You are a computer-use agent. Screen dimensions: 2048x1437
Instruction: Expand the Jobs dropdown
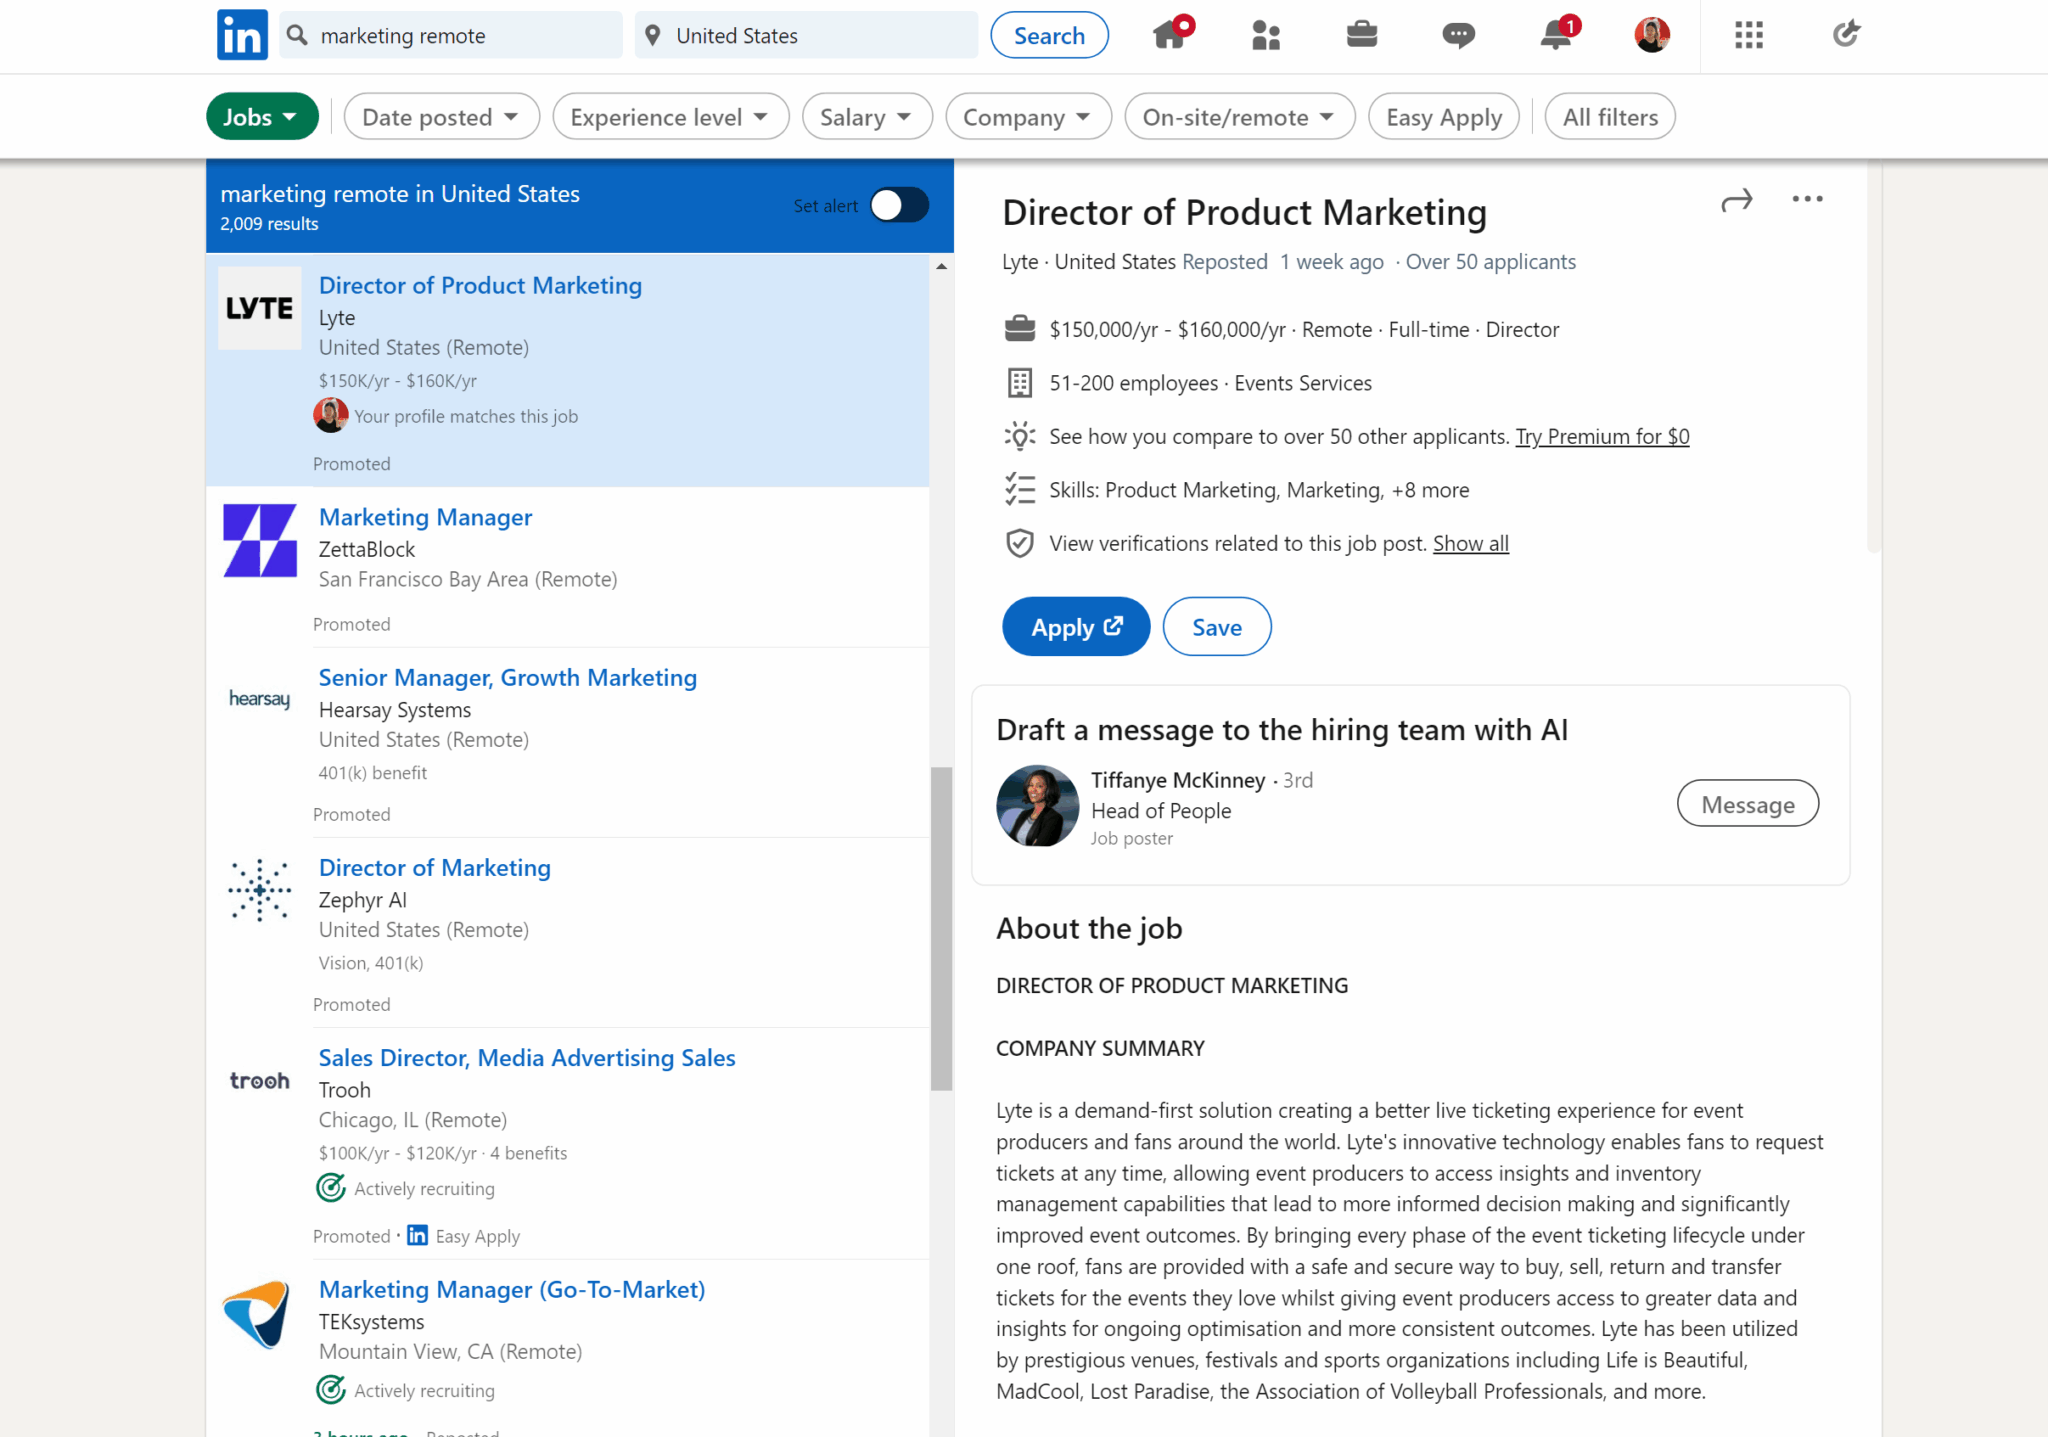click(x=262, y=117)
